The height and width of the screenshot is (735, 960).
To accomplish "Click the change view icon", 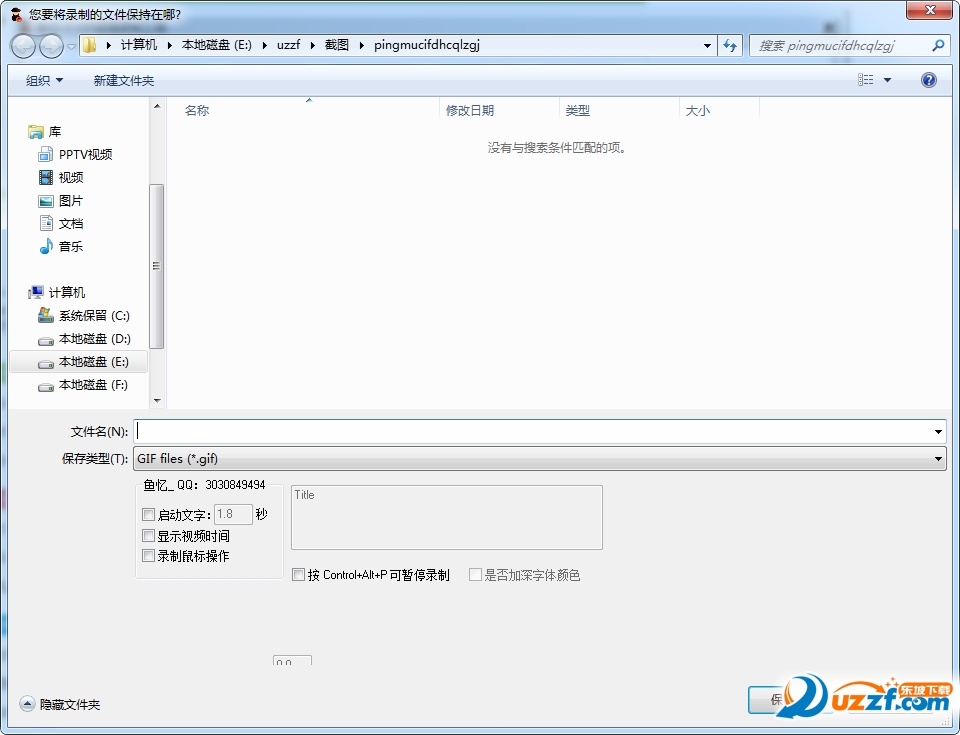I will (866, 80).
